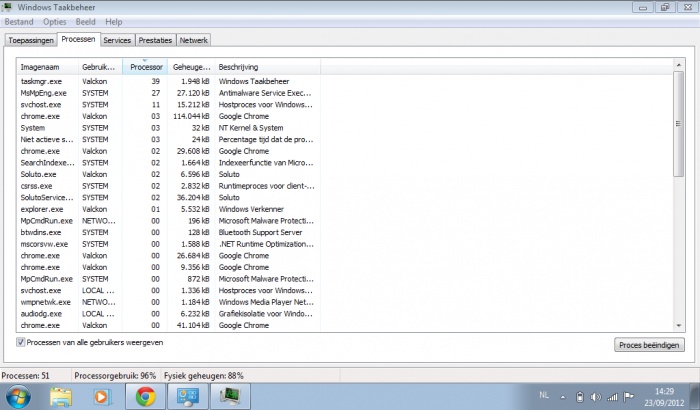Open the Help menu
This screenshot has width=700, height=410.
click(113, 22)
